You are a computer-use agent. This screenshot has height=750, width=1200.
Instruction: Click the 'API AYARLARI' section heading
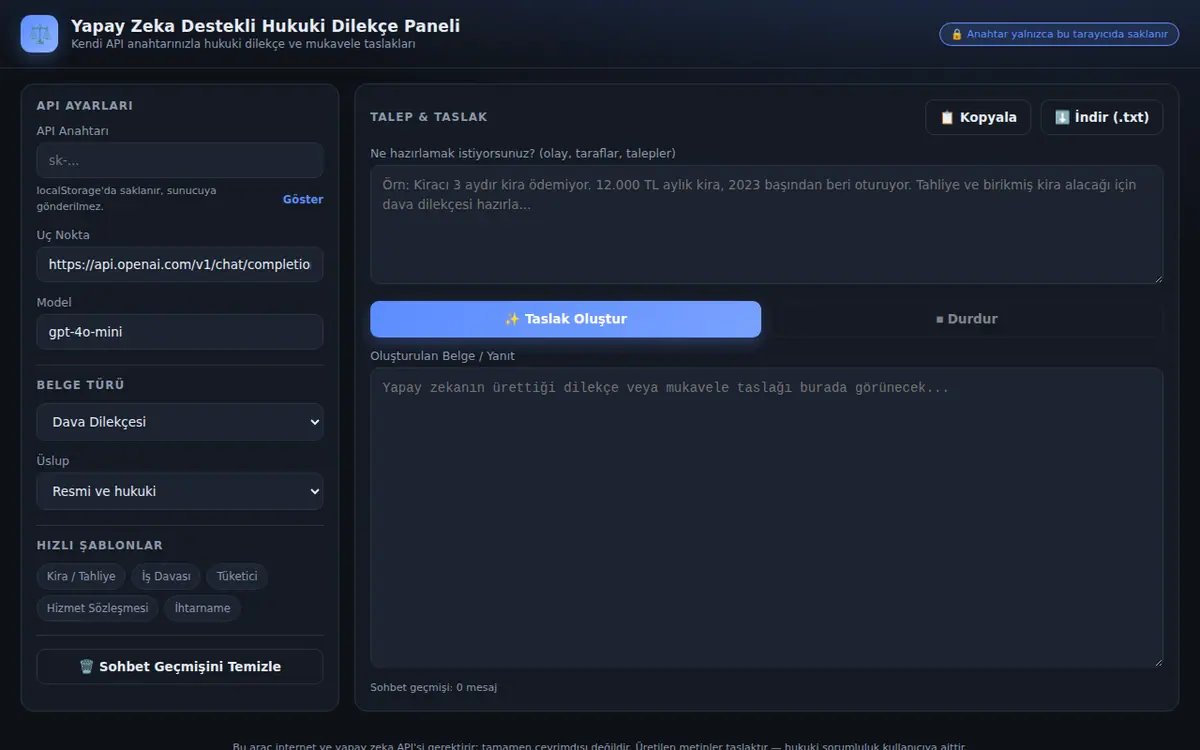point(85,105)
